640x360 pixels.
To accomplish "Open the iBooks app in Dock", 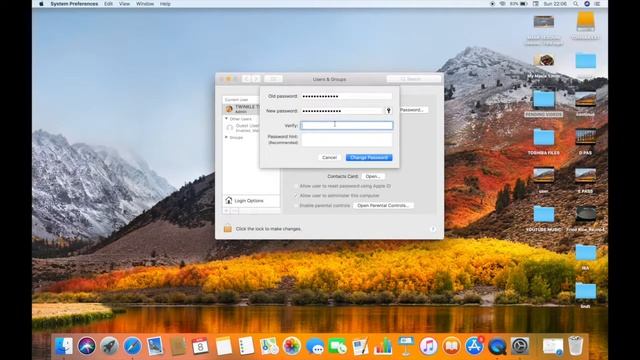I will tap(451, 347).
